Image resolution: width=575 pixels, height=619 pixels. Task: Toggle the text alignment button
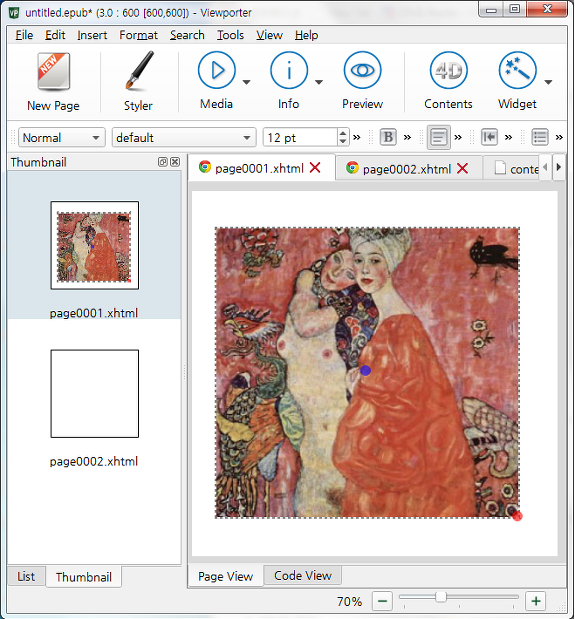point(438,137)
